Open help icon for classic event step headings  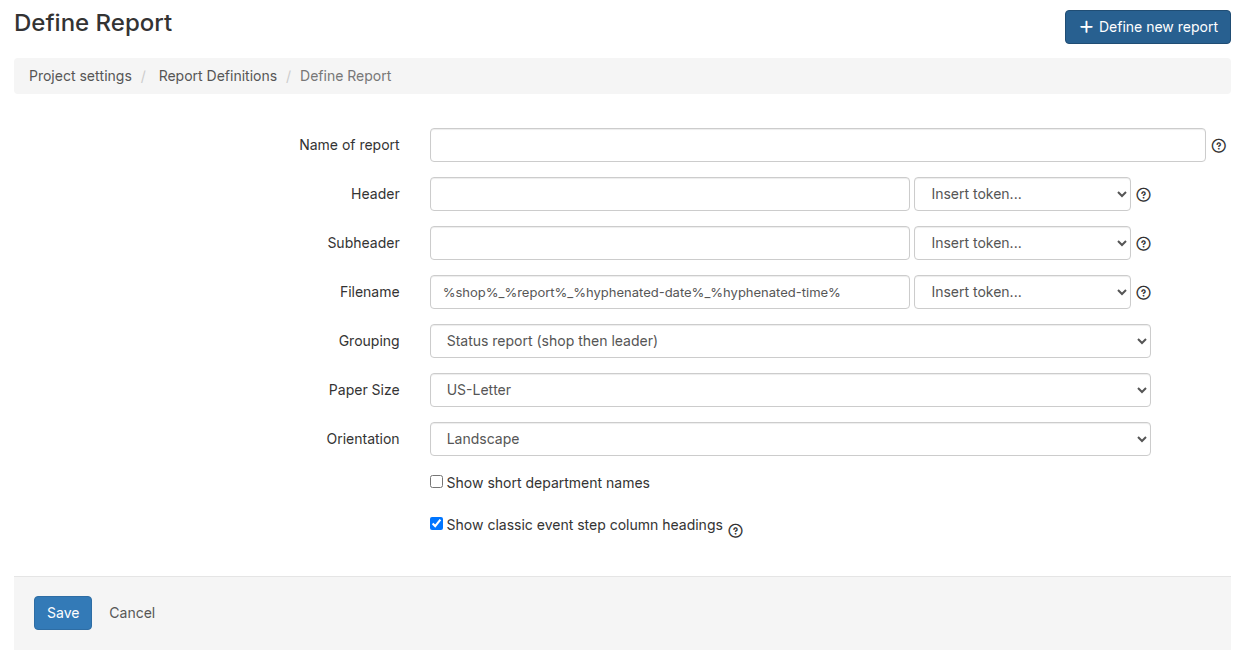[735, 531]
